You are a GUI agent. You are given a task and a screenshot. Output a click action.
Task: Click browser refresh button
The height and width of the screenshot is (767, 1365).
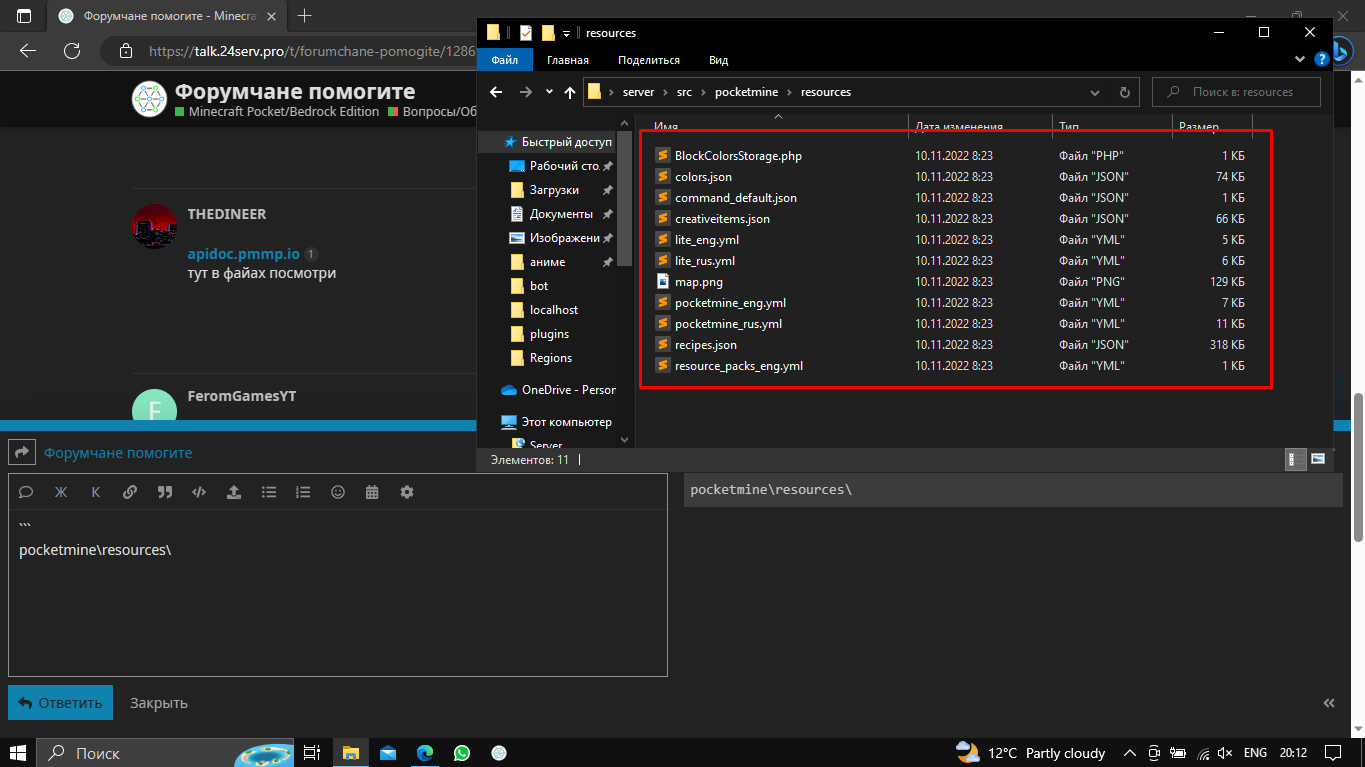(72, 51)
